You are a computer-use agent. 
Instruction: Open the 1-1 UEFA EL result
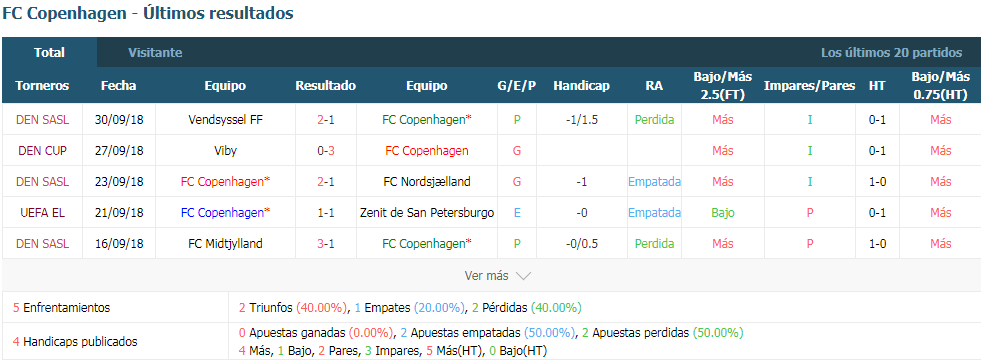coord(325,213)
